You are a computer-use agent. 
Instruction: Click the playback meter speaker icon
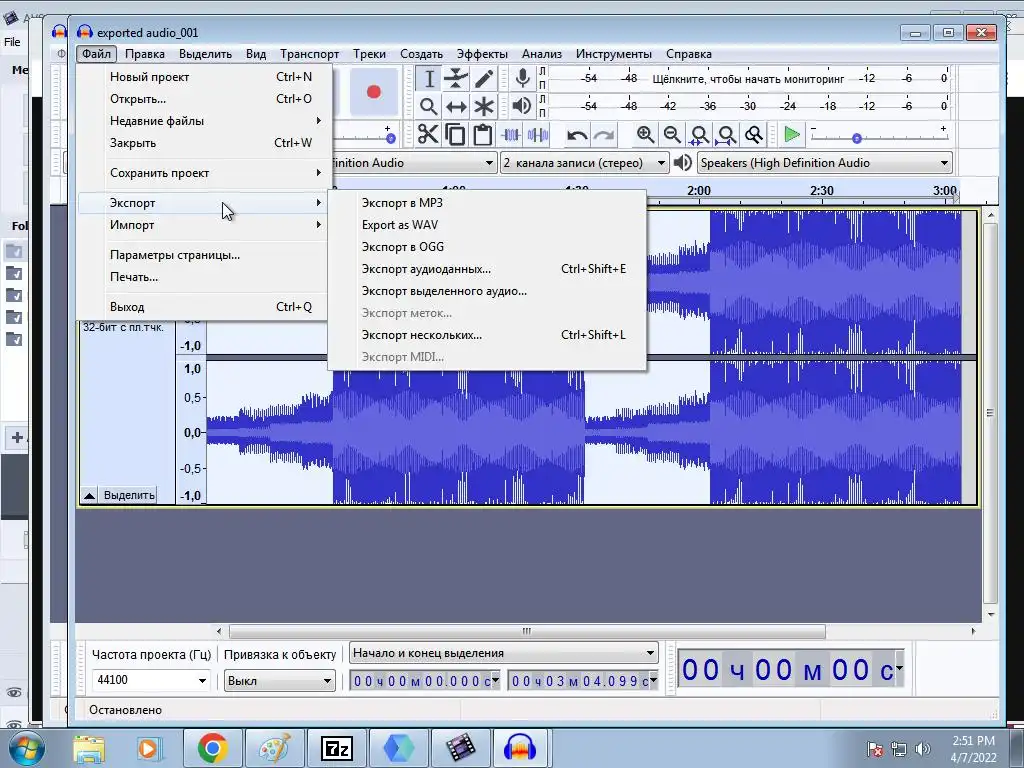[522, 106]
